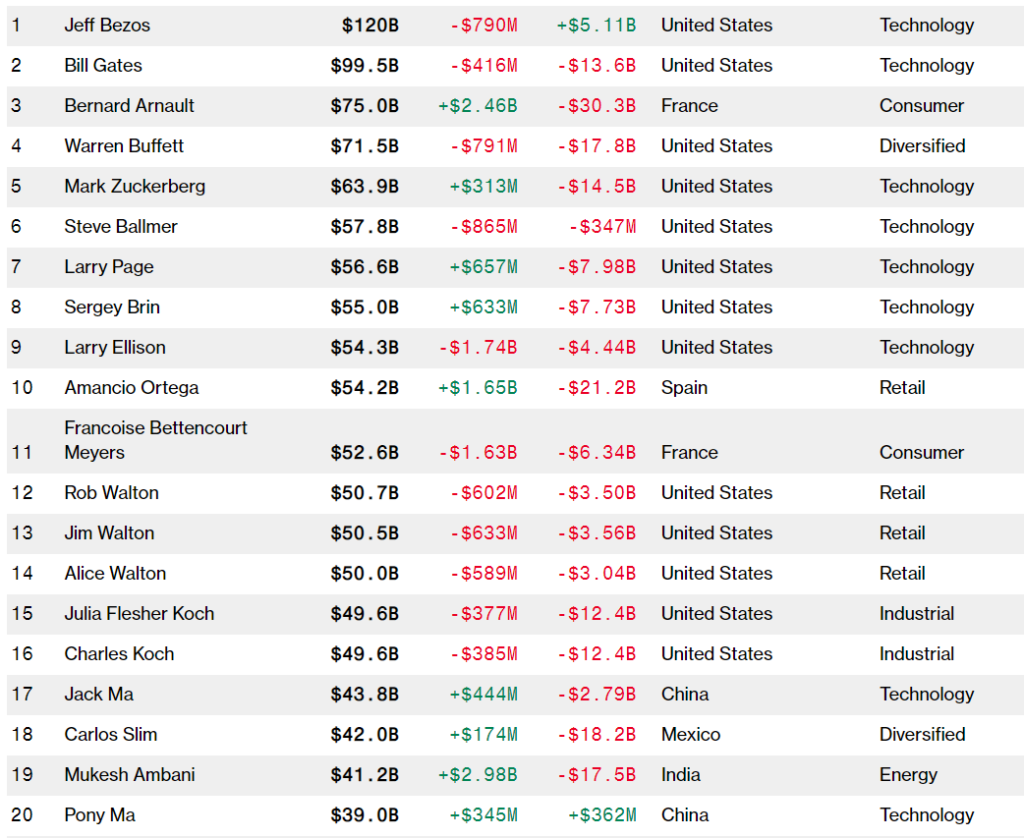Click on Jack Ma's name
The height and width of the screenshot is (838, 1024).
(x=98, y=694)
